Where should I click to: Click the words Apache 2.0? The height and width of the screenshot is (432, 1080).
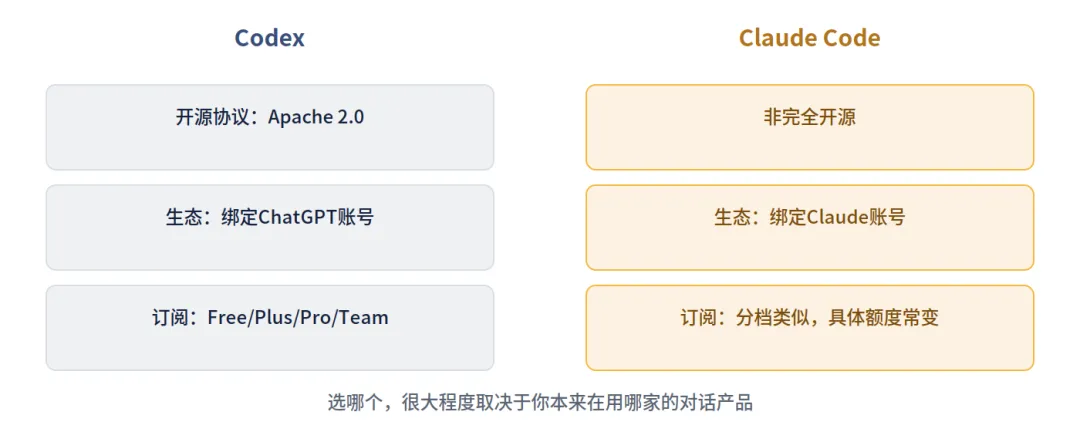315,117
